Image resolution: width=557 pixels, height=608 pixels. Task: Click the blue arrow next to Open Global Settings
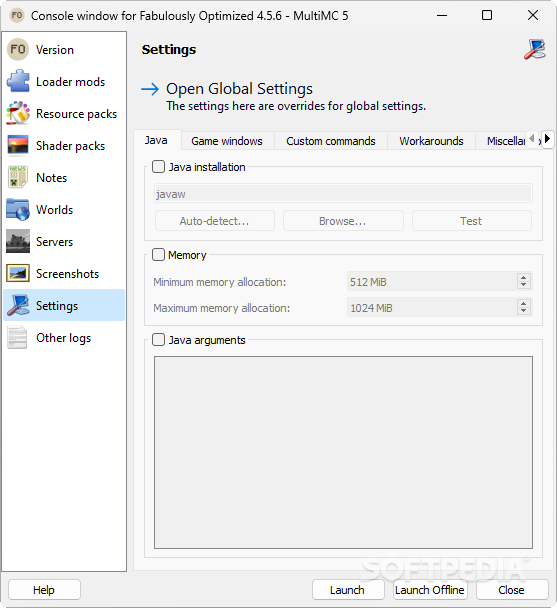tap(150, 89)
